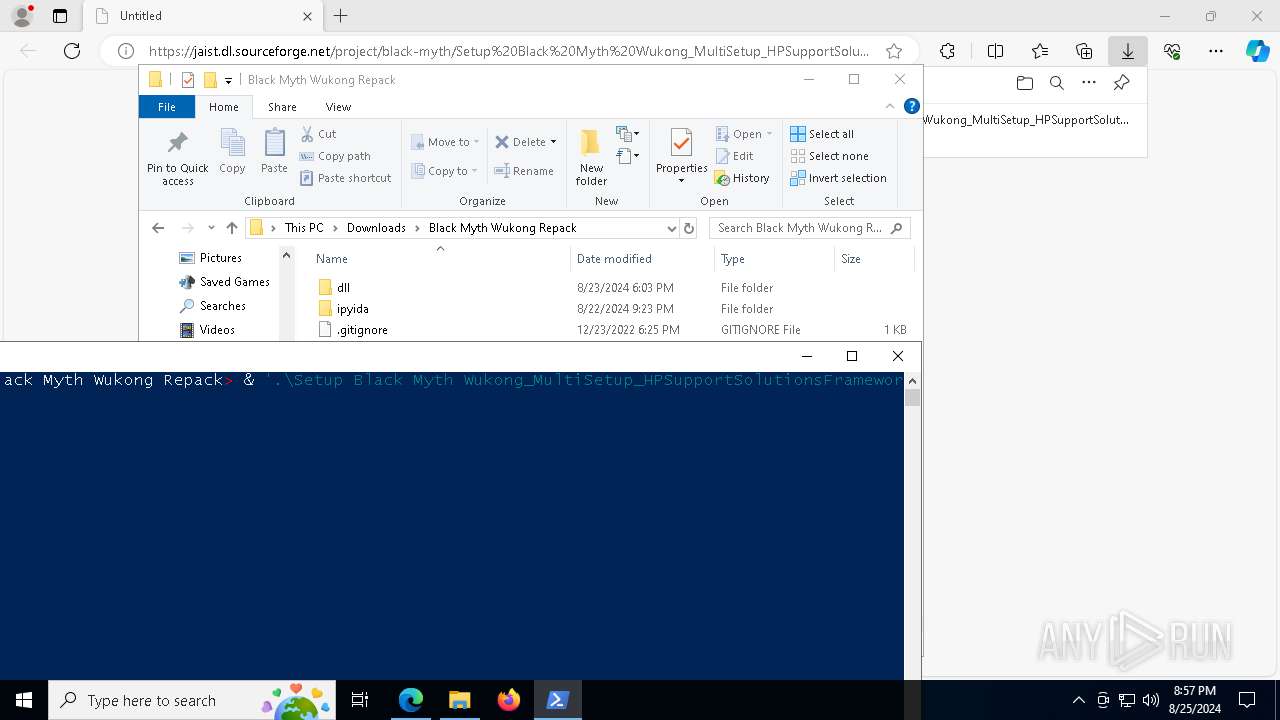1280x720 pixels.
Task: Click Edit in the Open group
Action: [x=734, y=156]
